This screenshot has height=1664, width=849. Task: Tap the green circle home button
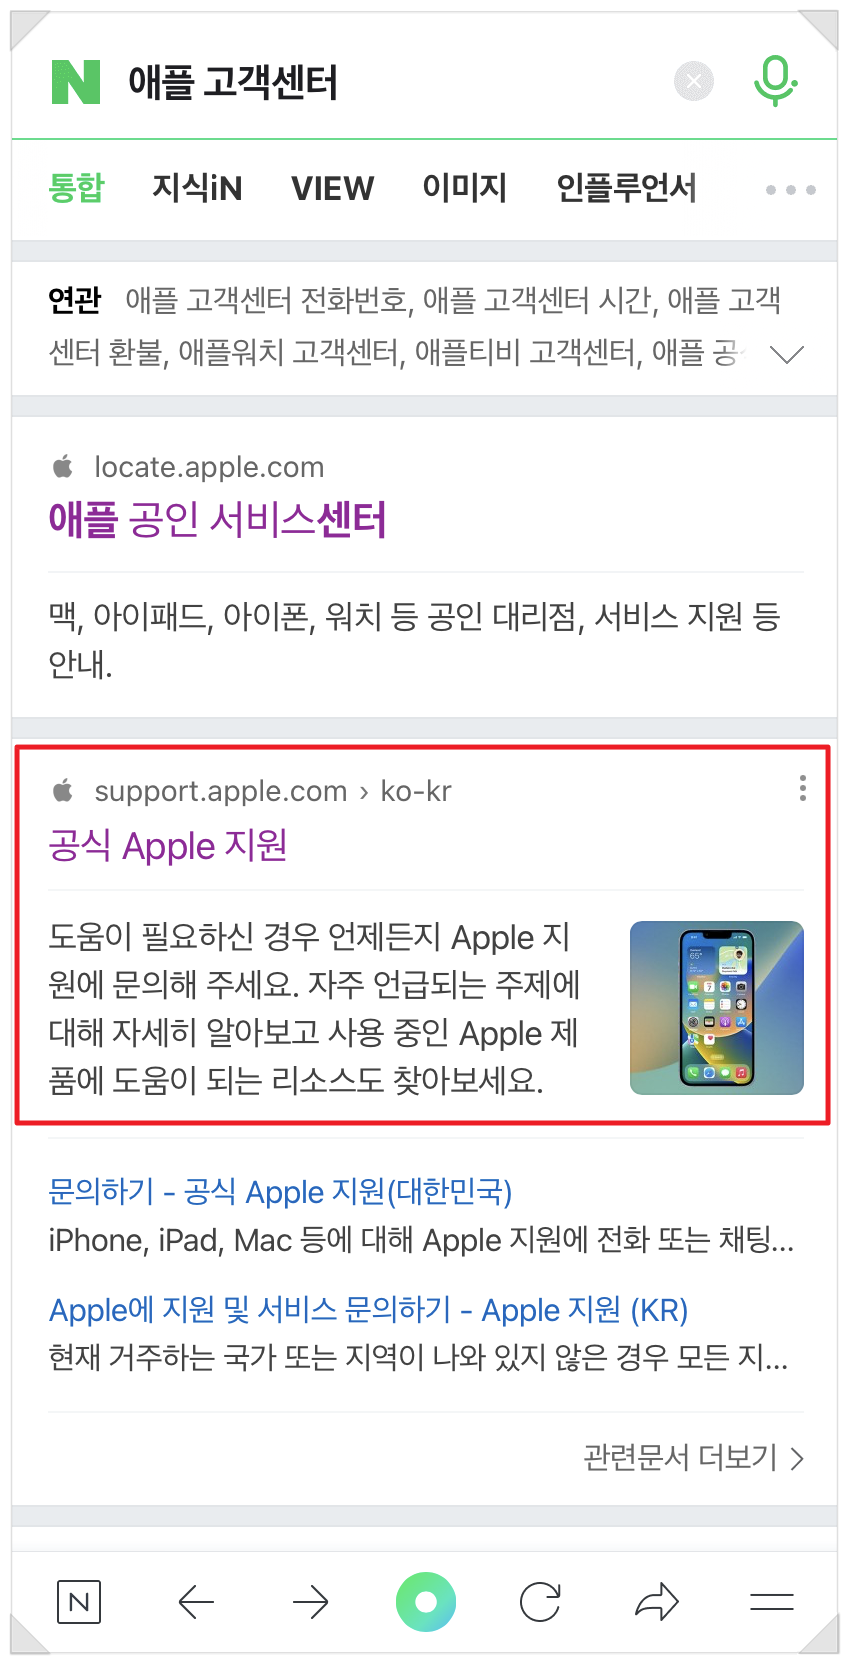(x=426, y=1602)
